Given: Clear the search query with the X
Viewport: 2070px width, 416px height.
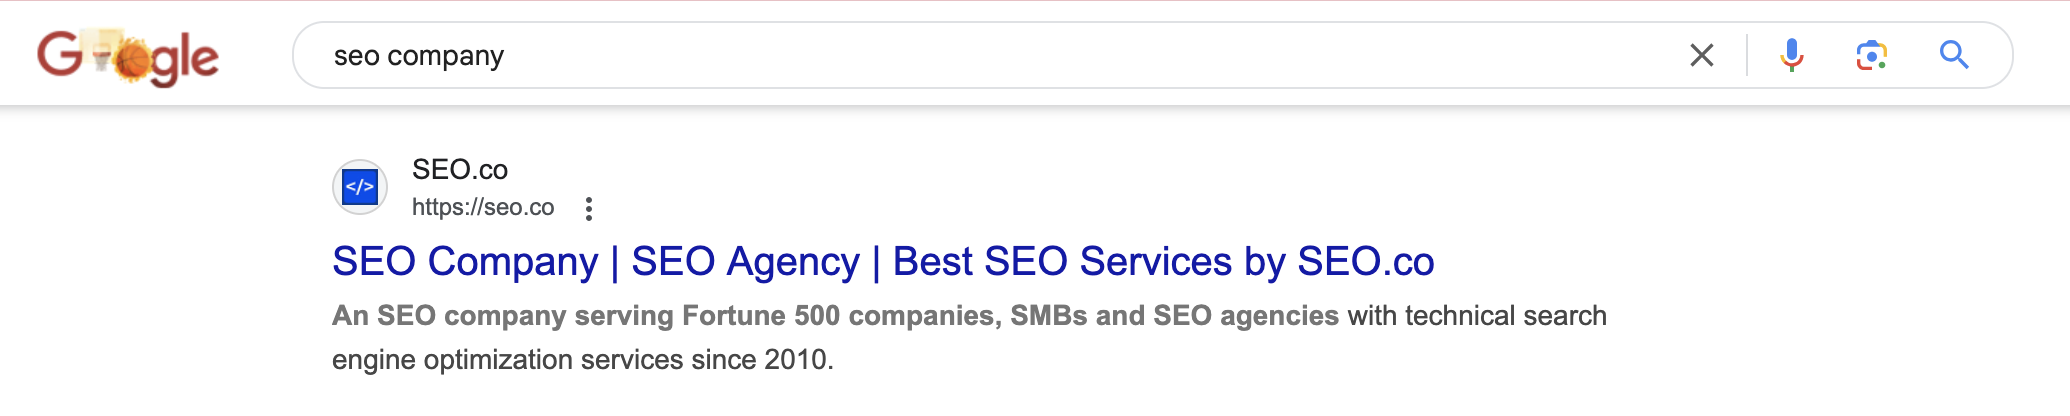Looking at the screenshot, I should point(1701,55).
